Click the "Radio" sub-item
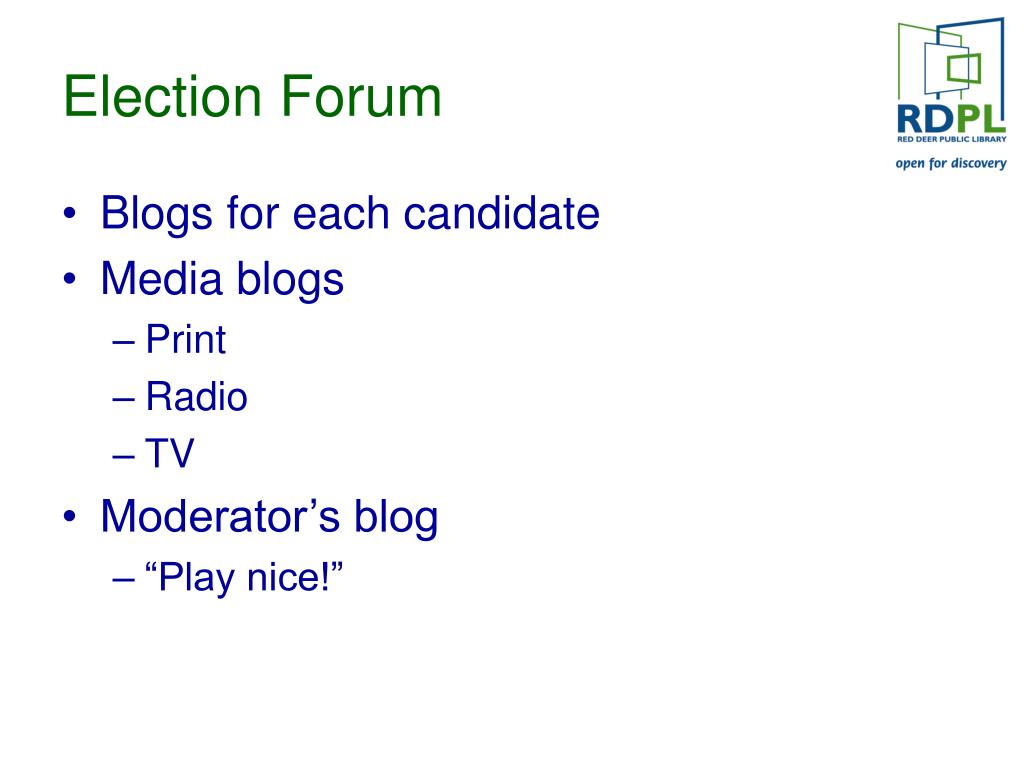This screenshot has height=768, width=1024. tap(197, 396)
